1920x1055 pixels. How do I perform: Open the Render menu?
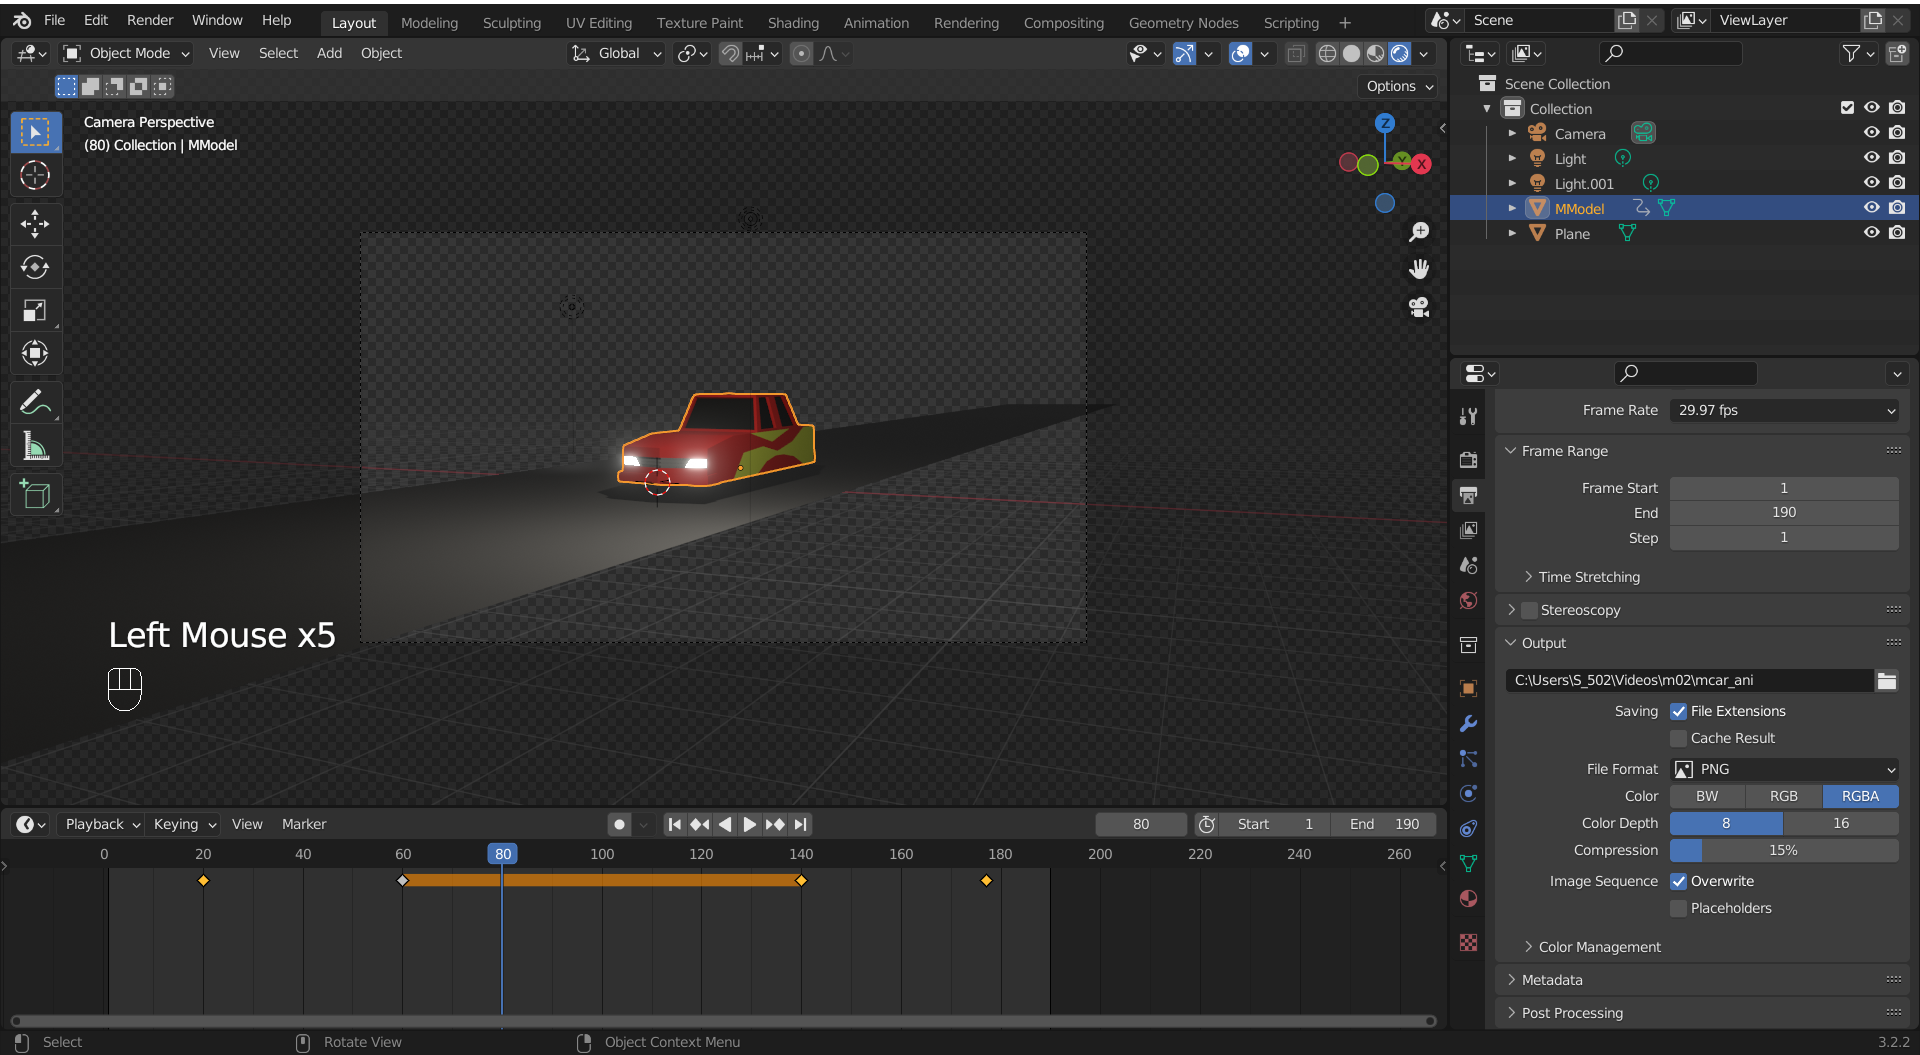(x=150, y=20)
